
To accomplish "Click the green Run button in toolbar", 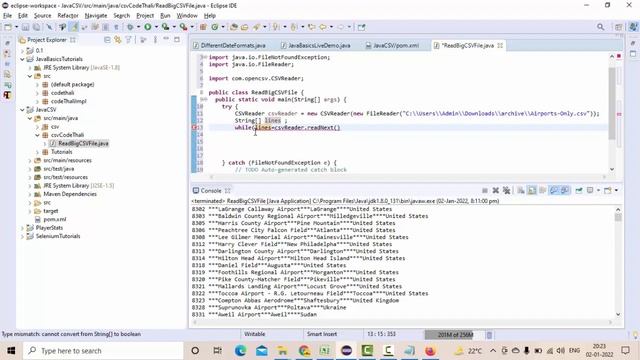I will click(148, 27).
